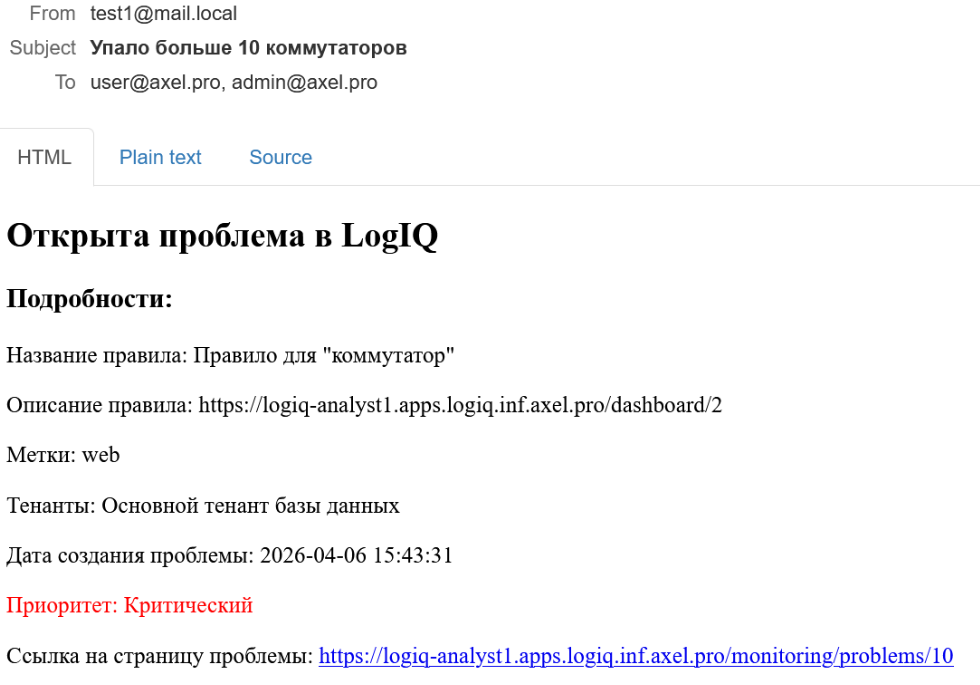Click heading 'Открыта проблема в LogIQ'
The height and width of the screenshot is (685, 980).
[x=222, y=236]
